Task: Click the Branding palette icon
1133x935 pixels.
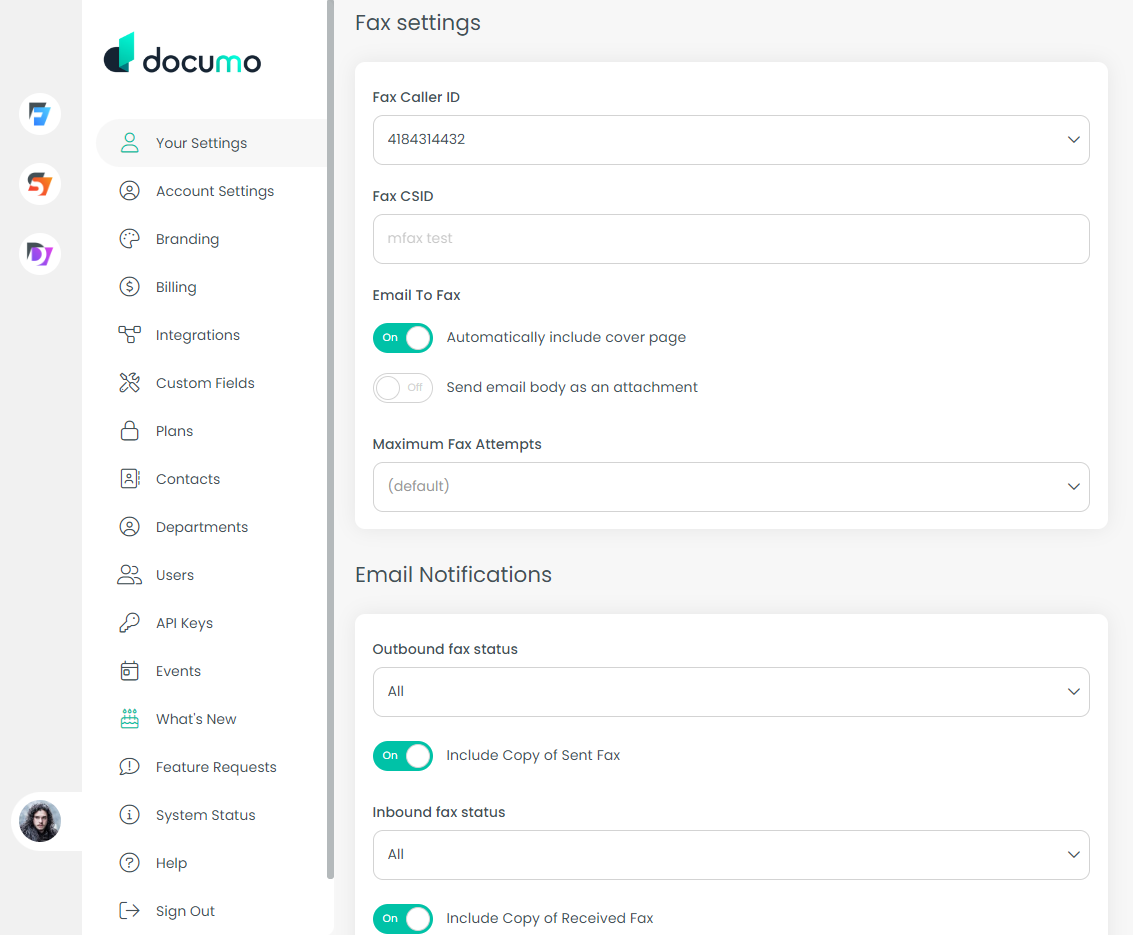Action: (x=129, y=239)
